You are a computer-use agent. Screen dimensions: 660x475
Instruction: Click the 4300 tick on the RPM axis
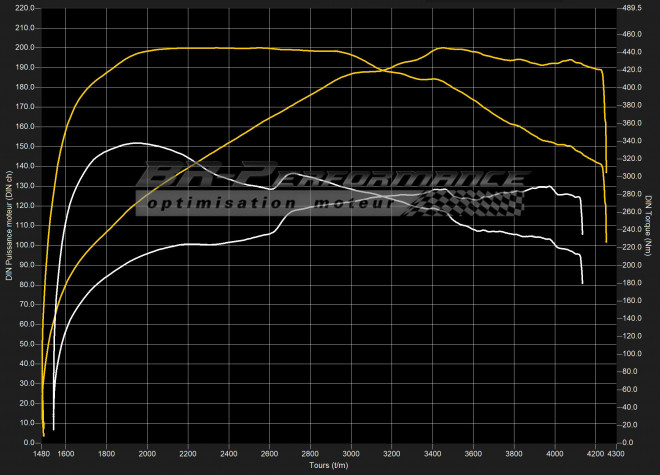(616, 454)
